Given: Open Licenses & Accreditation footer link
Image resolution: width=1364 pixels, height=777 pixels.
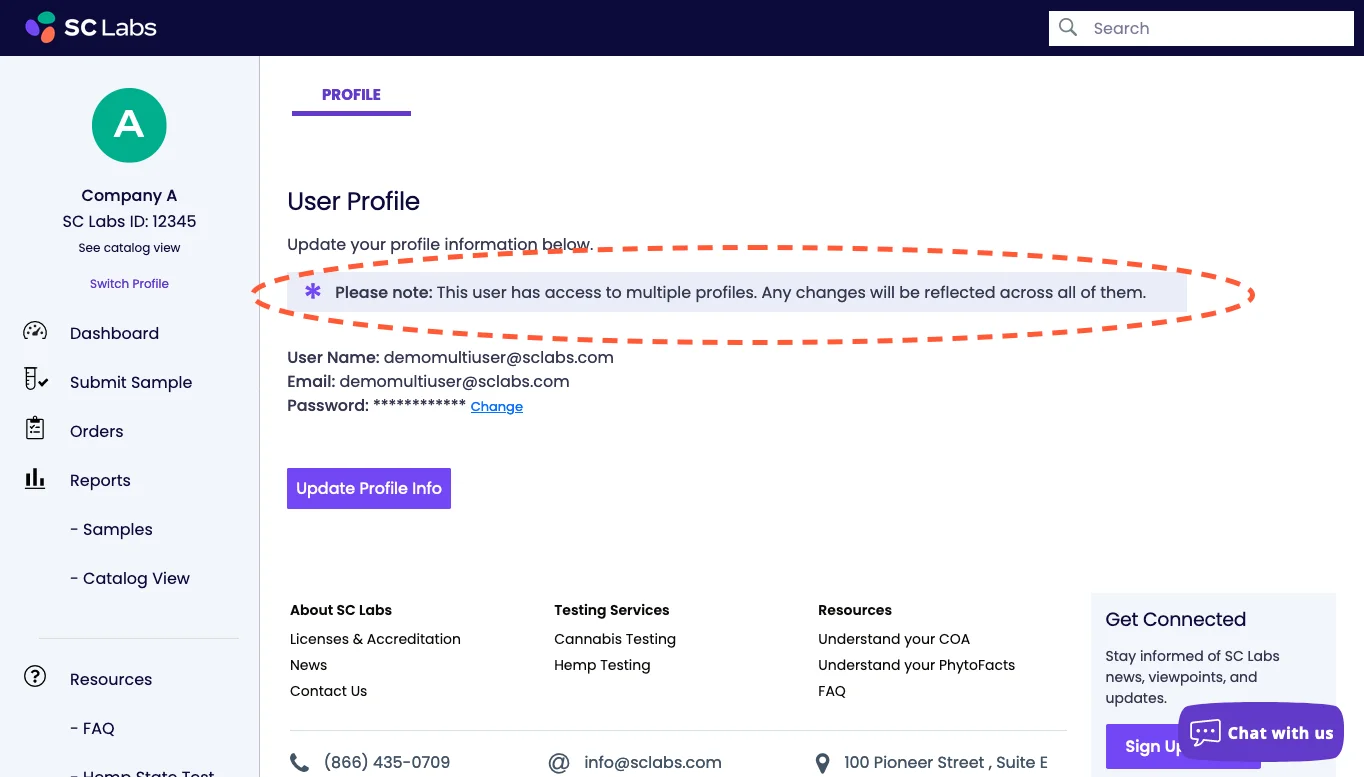Looking at the screenshot, I should pyautogui.click(x=375, y=639).
